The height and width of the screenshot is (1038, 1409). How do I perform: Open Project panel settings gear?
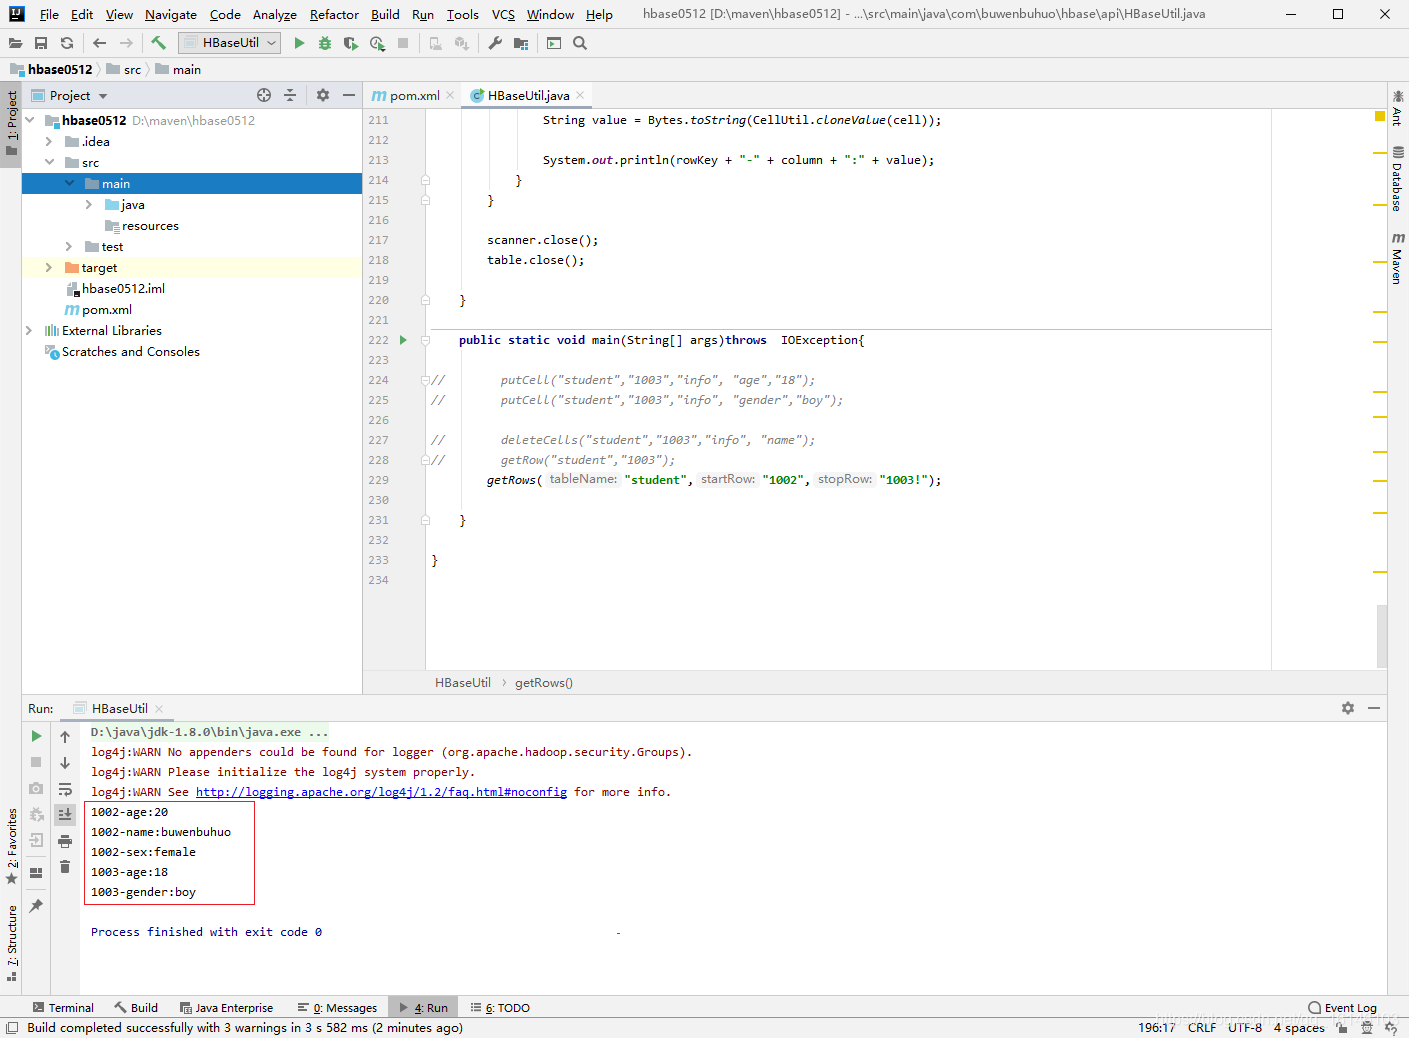(x=323, y=95)
